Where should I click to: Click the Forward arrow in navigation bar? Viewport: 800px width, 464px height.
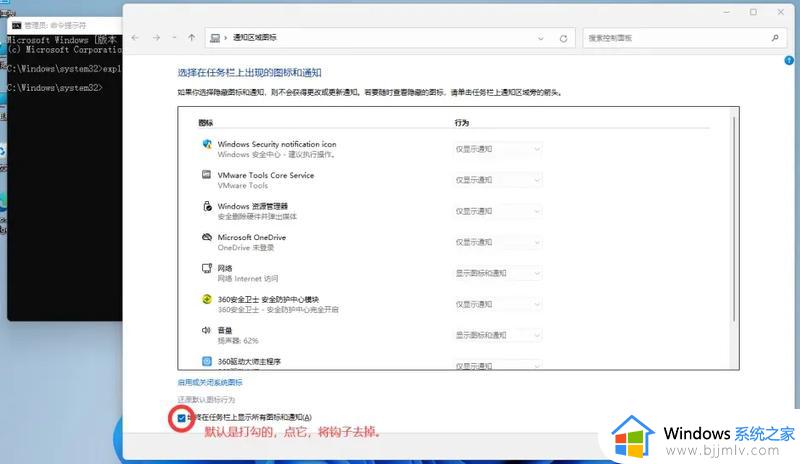coord(156,38)
